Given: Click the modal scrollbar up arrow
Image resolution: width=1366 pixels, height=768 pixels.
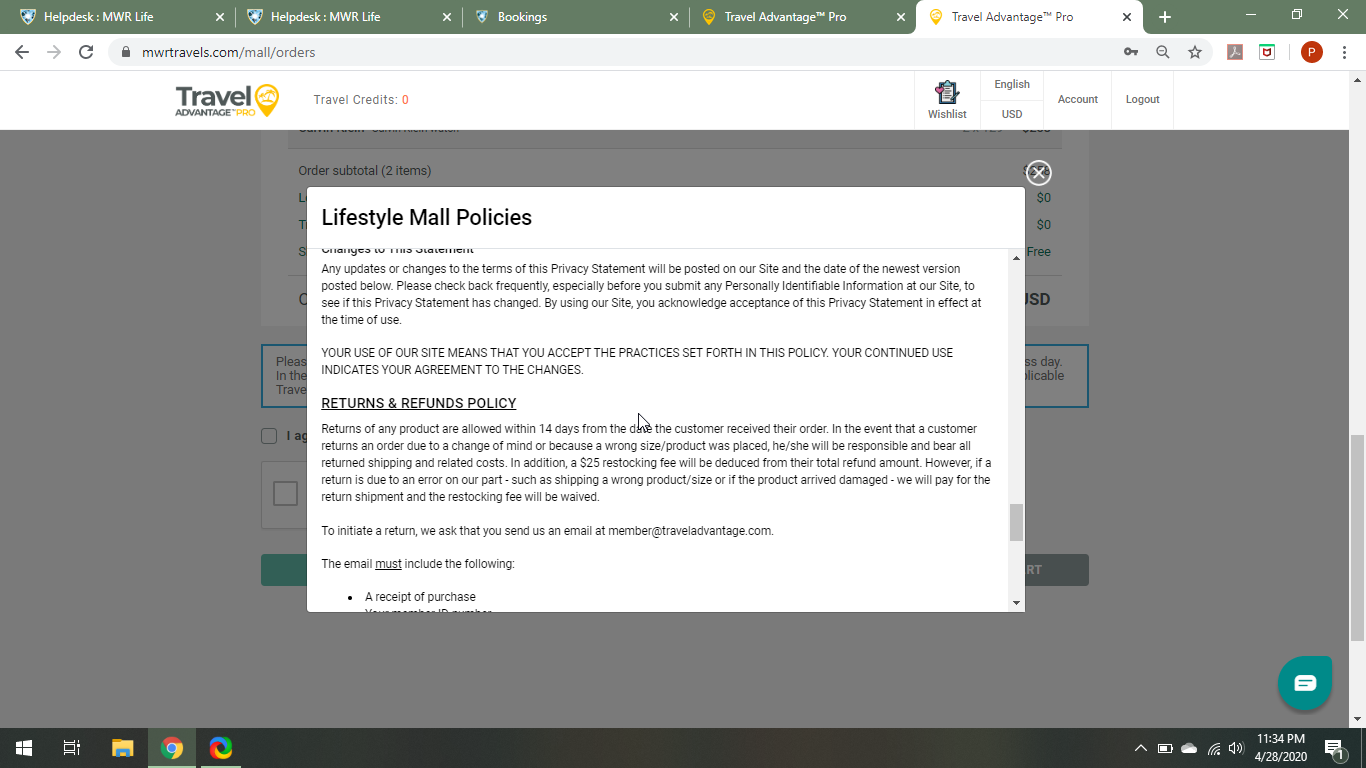Looking at the screenshot, I should [x=1016, y=258].
